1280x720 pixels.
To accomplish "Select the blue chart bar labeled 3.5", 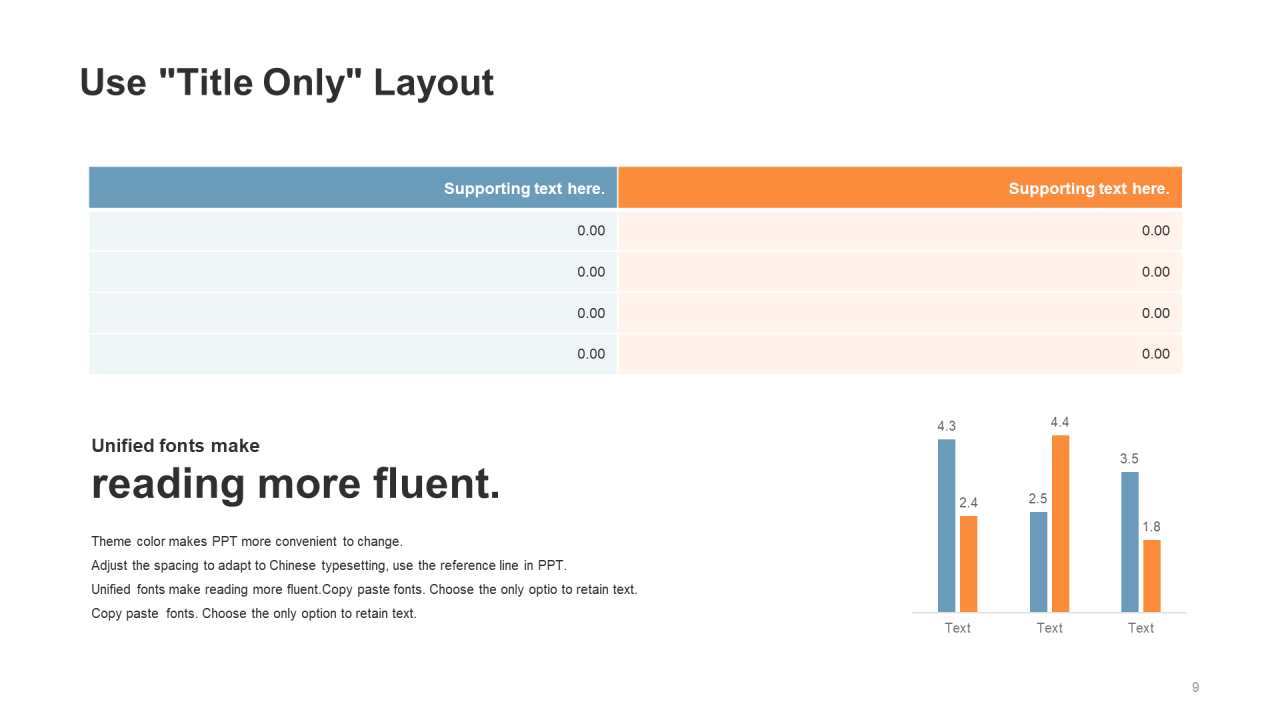I will 1130,541.
